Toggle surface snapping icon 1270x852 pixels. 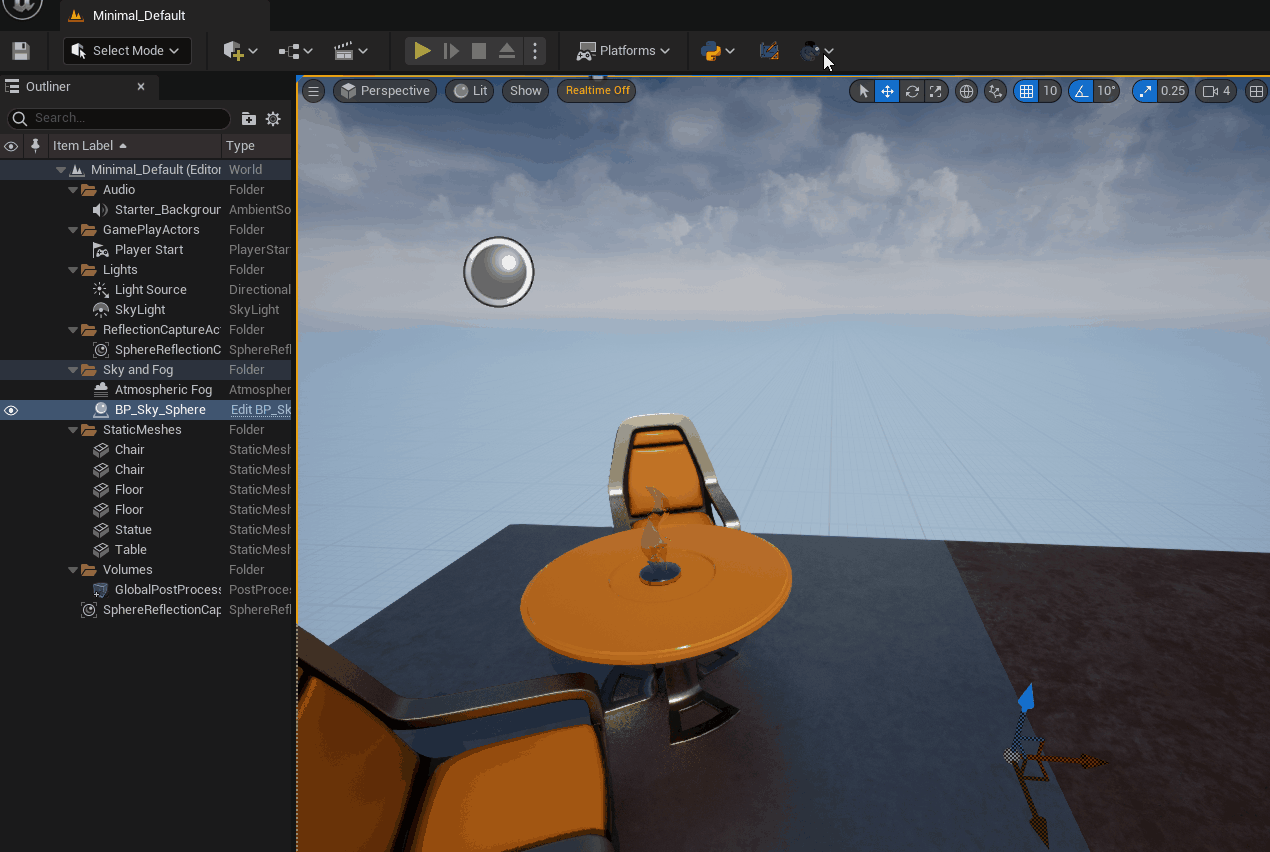click(995, 91)
